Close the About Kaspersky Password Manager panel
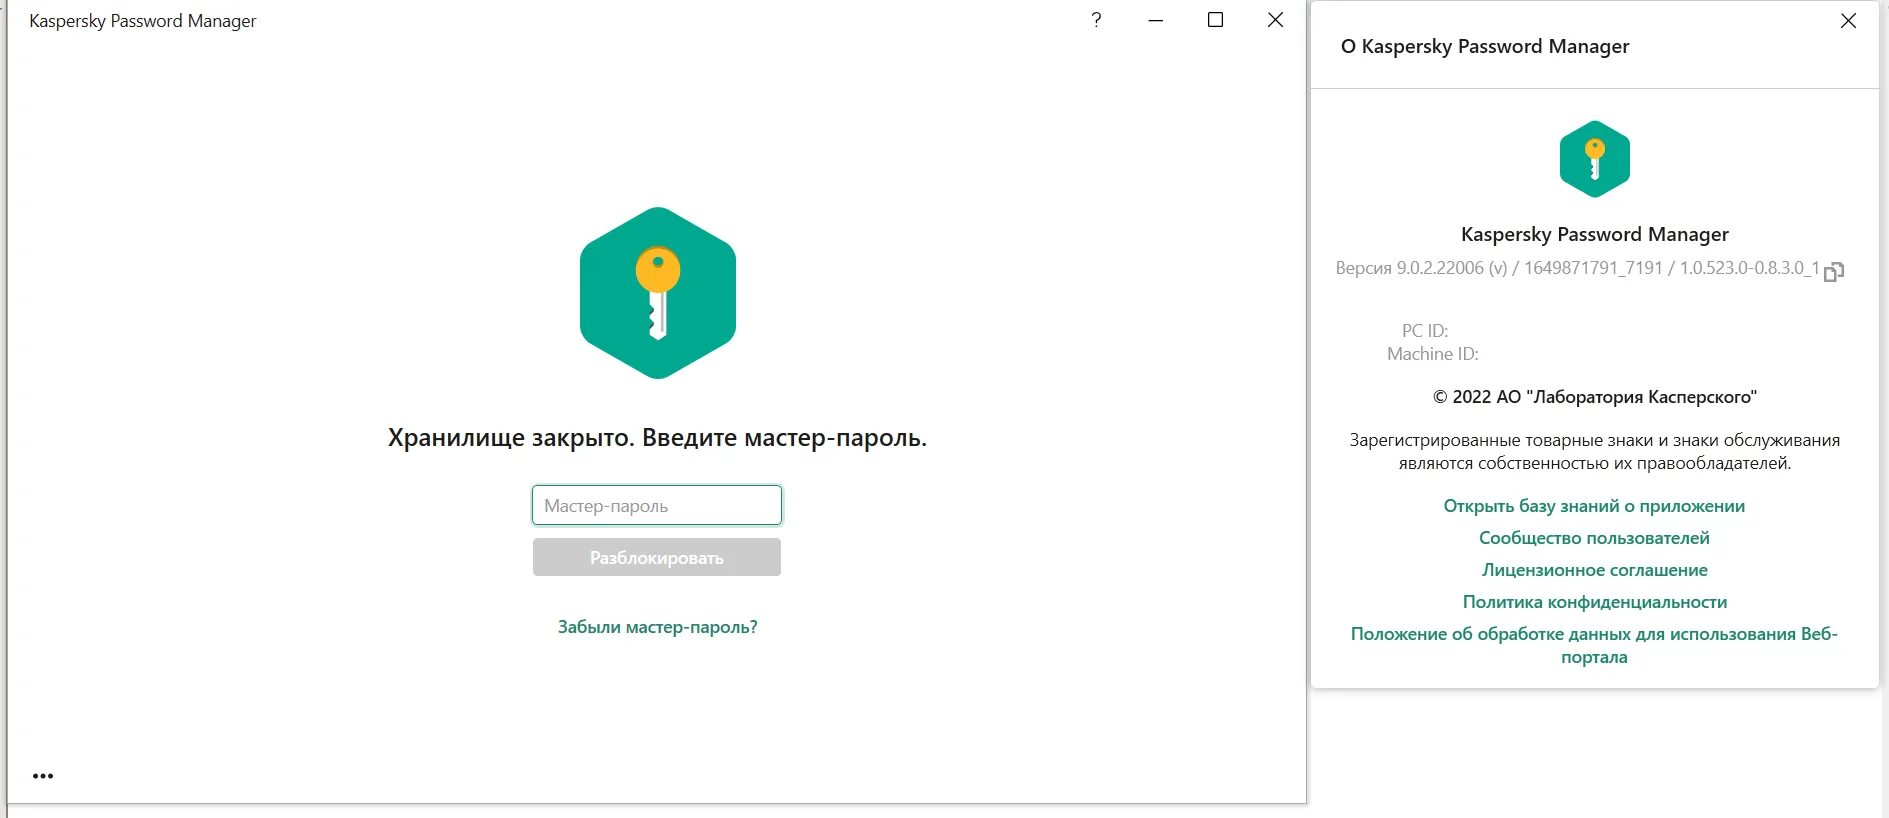1889x818 pixels. click(1848, 21)
